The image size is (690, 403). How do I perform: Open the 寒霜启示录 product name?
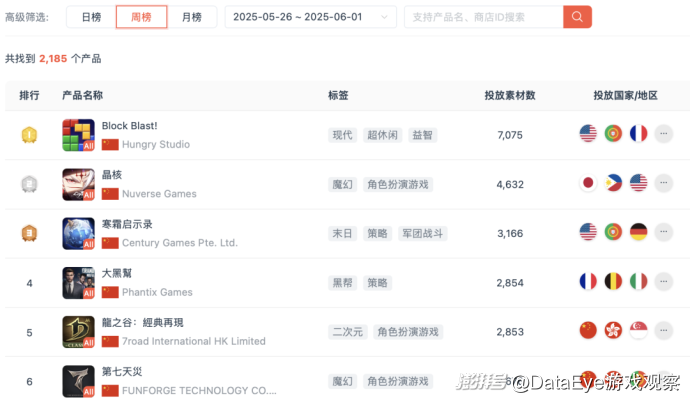coord(127,224)
